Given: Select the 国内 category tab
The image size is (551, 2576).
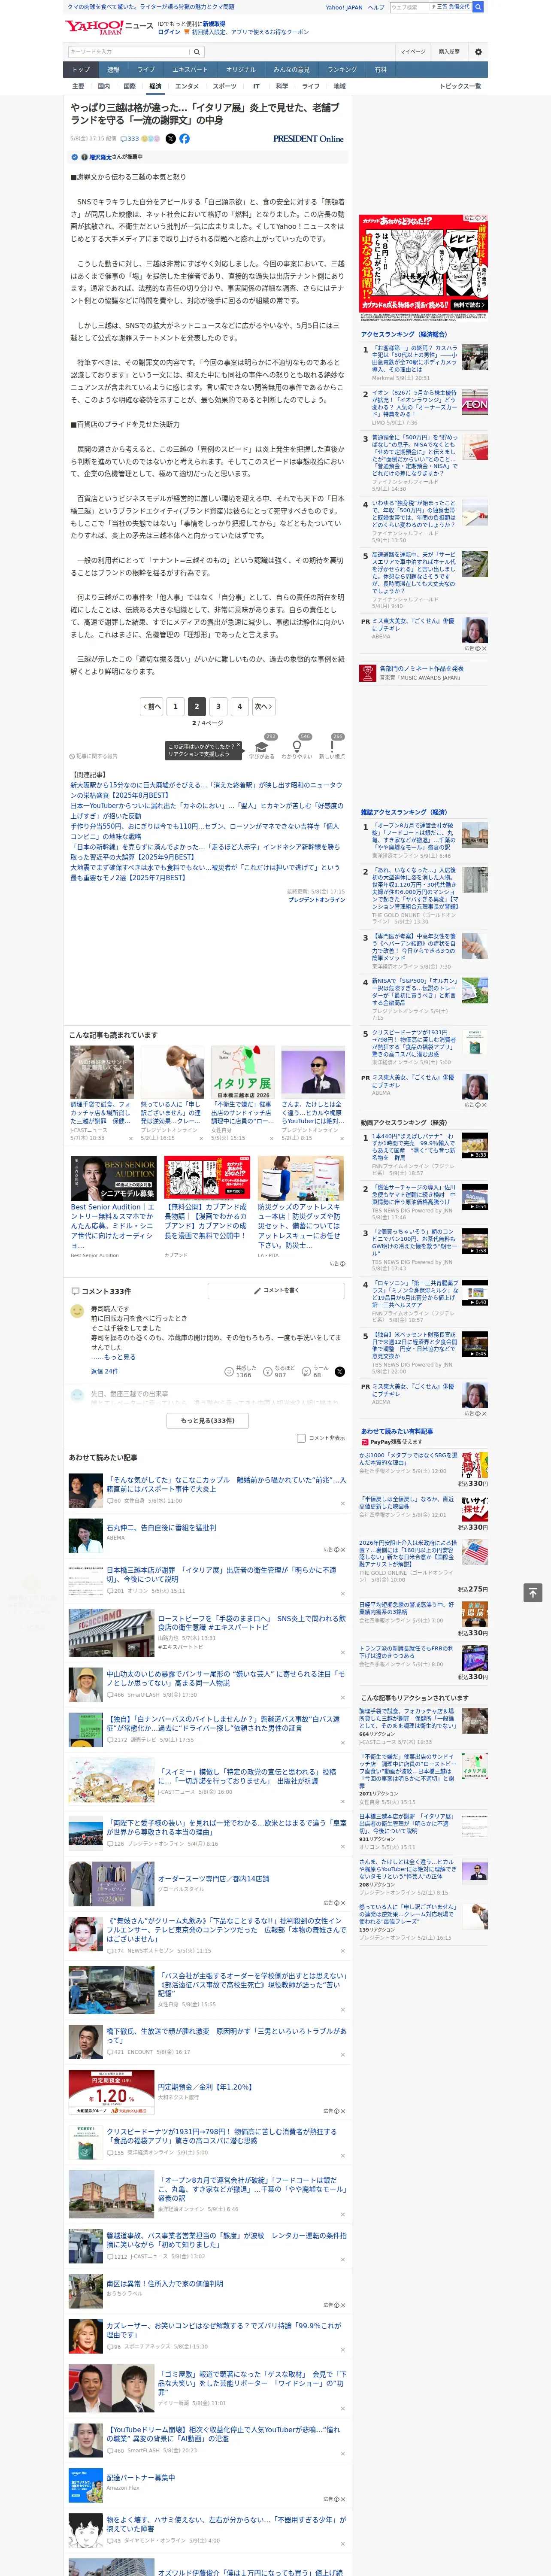Looking at the screenshot, I should pos(103,86).
